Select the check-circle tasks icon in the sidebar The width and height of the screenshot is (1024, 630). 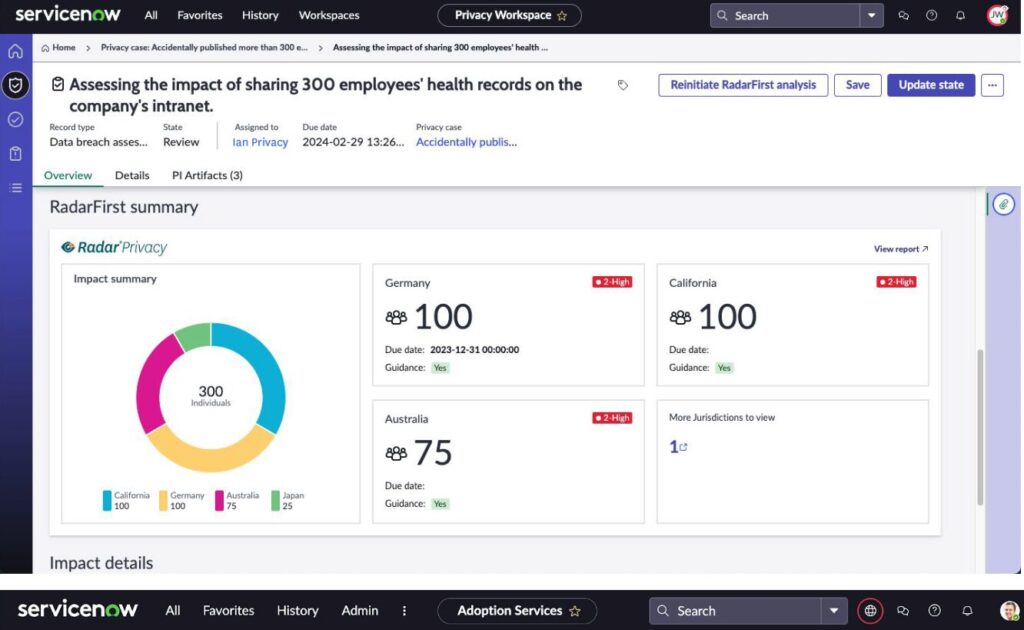(15, 119)
